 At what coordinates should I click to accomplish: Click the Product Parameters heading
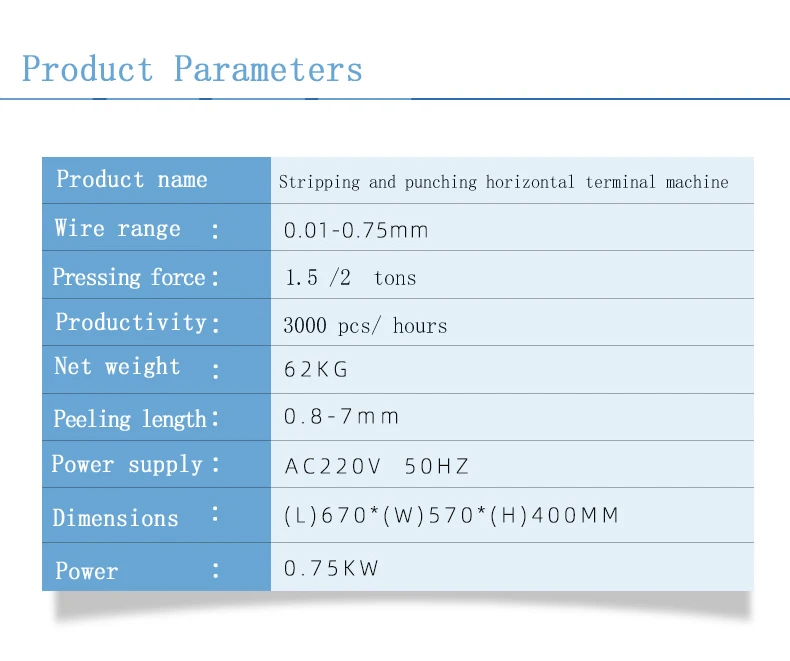(x=192, y=70)
